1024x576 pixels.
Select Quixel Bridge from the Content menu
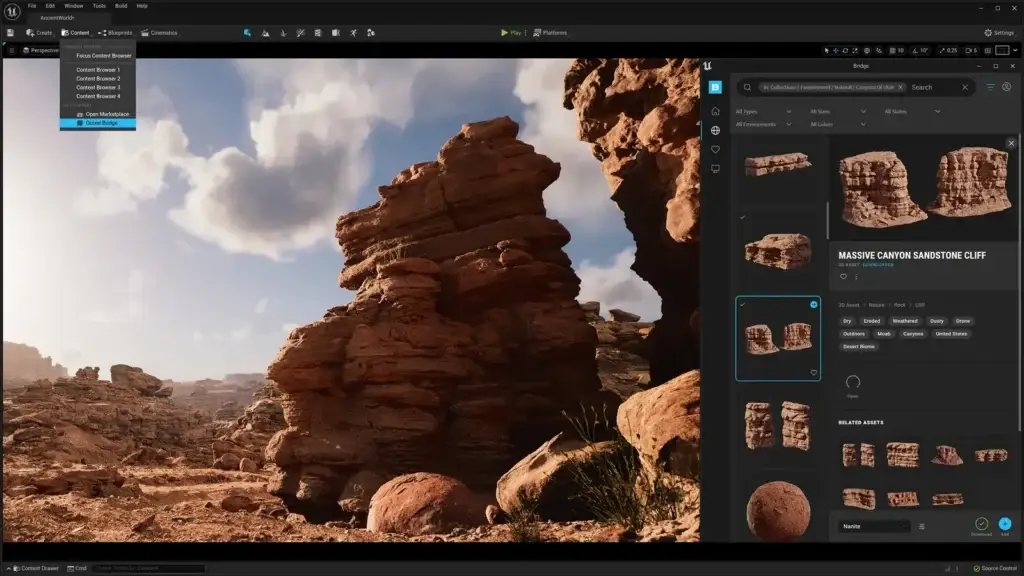point(100,123)
